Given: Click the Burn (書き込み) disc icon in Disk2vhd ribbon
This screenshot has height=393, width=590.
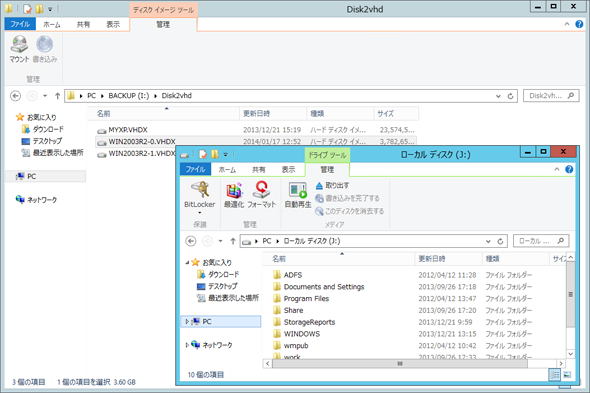Looking at the screenshot, I should point(45,49).
